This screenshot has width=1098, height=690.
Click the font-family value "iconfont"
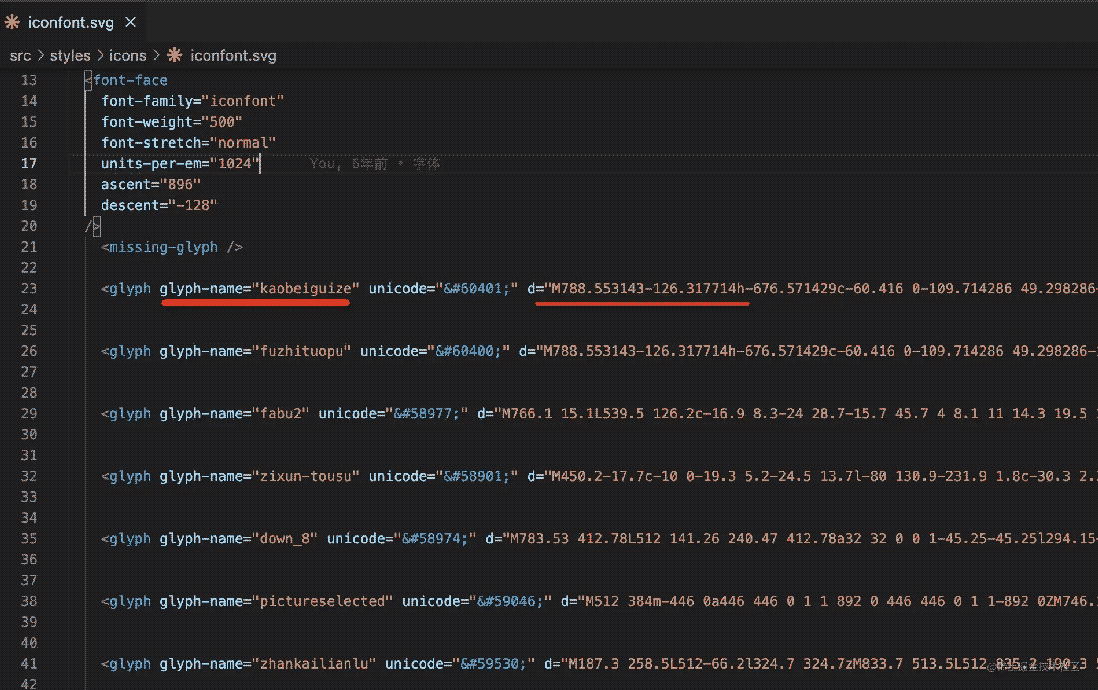(x=247, y=101)
